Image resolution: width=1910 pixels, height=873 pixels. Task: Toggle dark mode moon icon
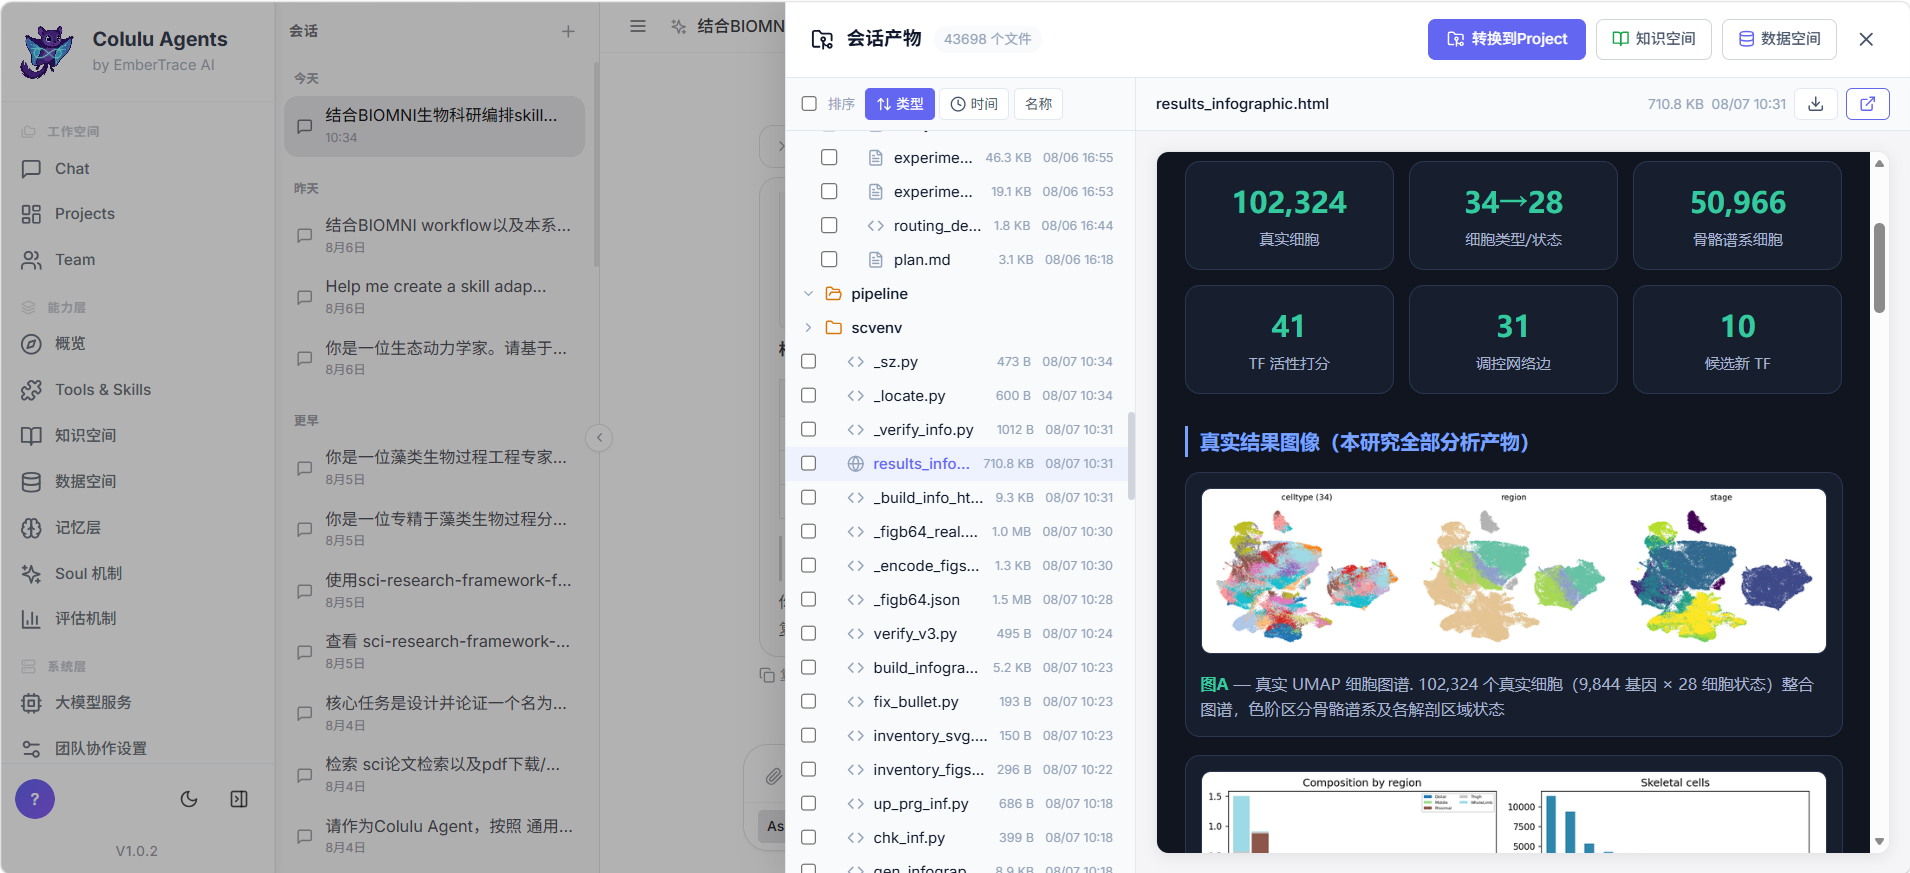point(189,799)
